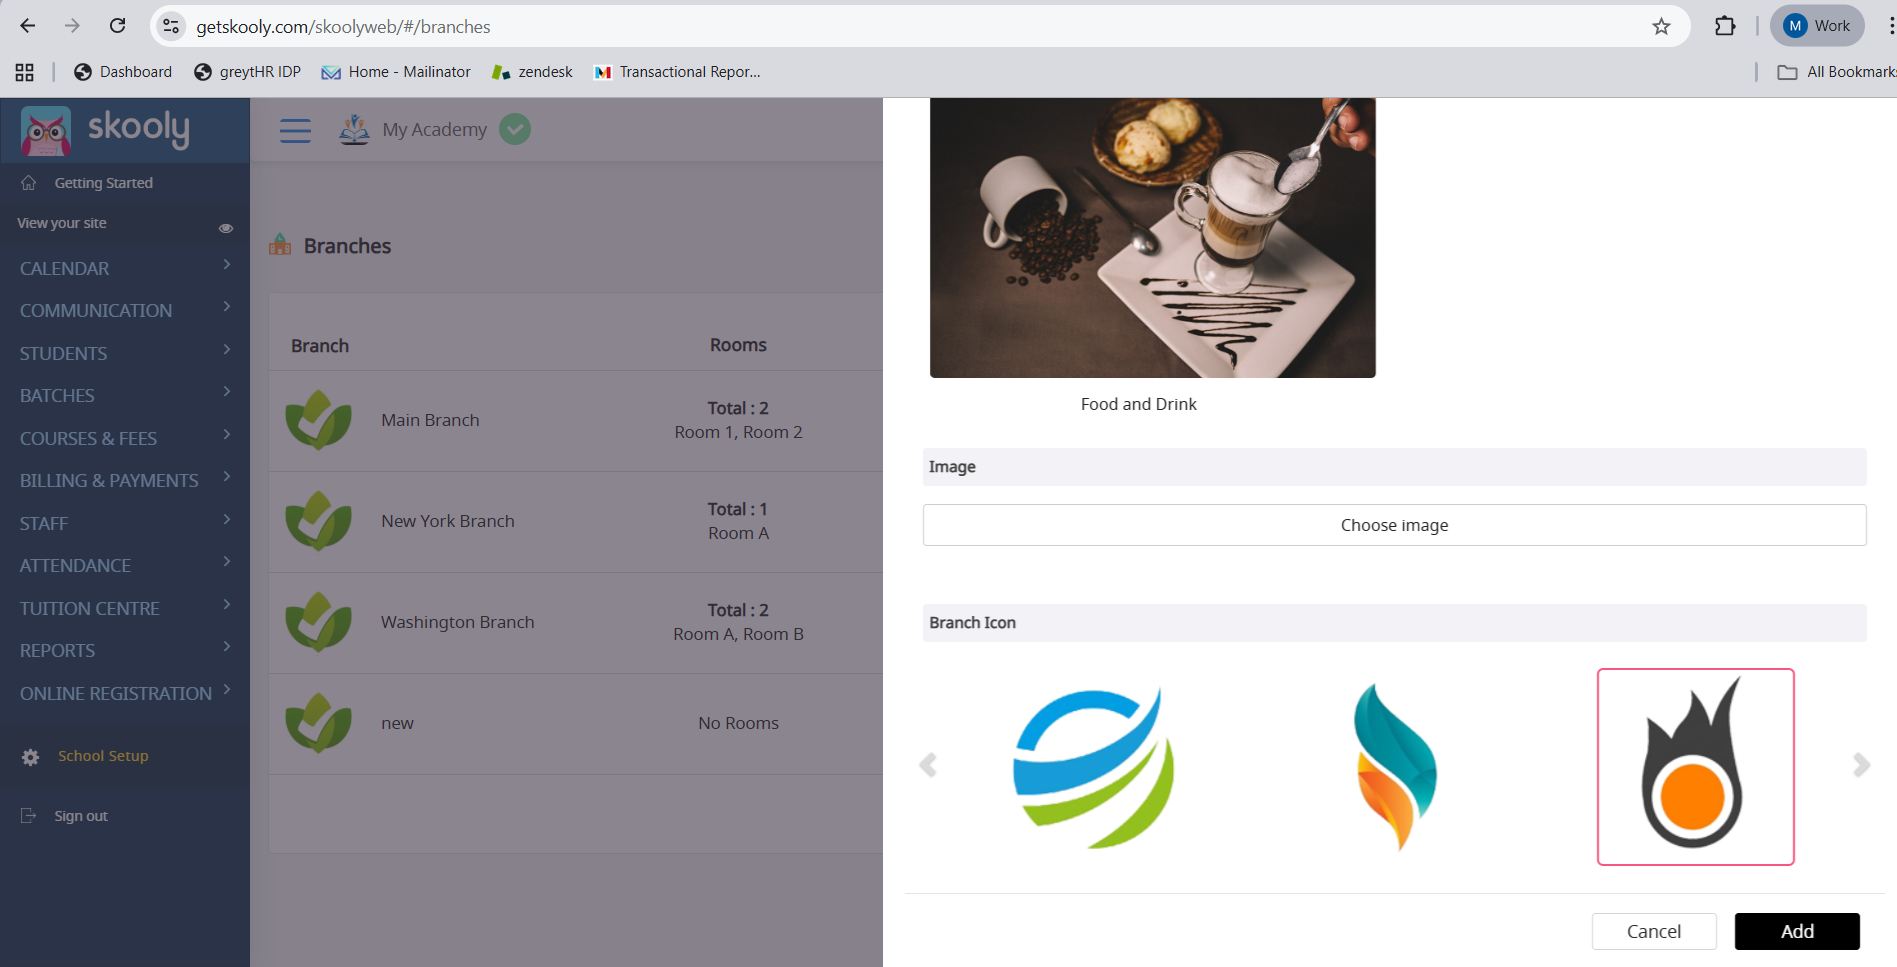Click the skooly owl logo
This screenshot has height=967, width=1897.
tap(46, 130)
